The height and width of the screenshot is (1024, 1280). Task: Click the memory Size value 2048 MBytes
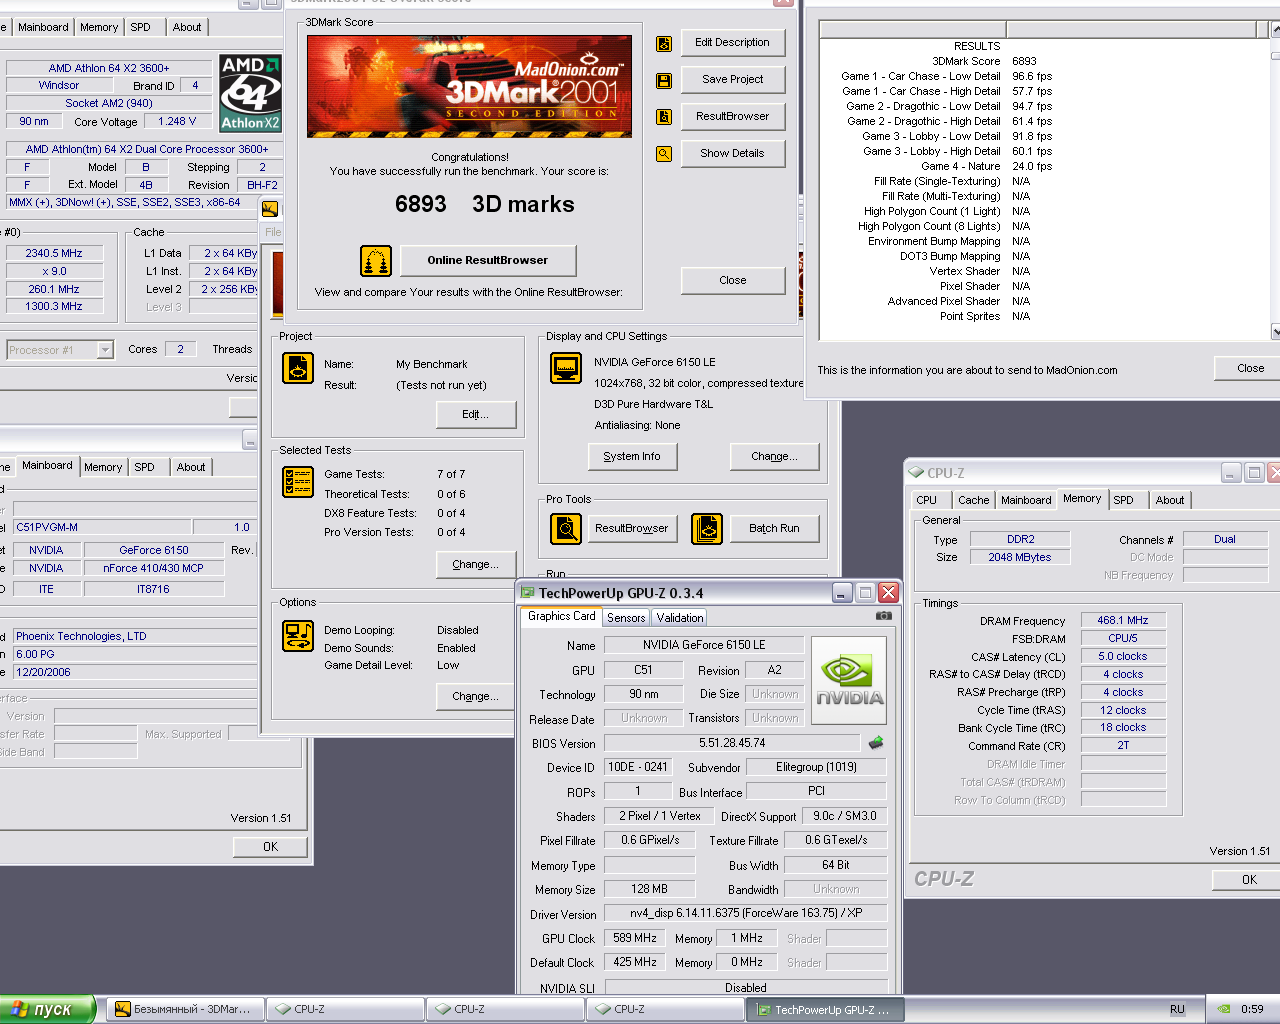coord(1020,557)
